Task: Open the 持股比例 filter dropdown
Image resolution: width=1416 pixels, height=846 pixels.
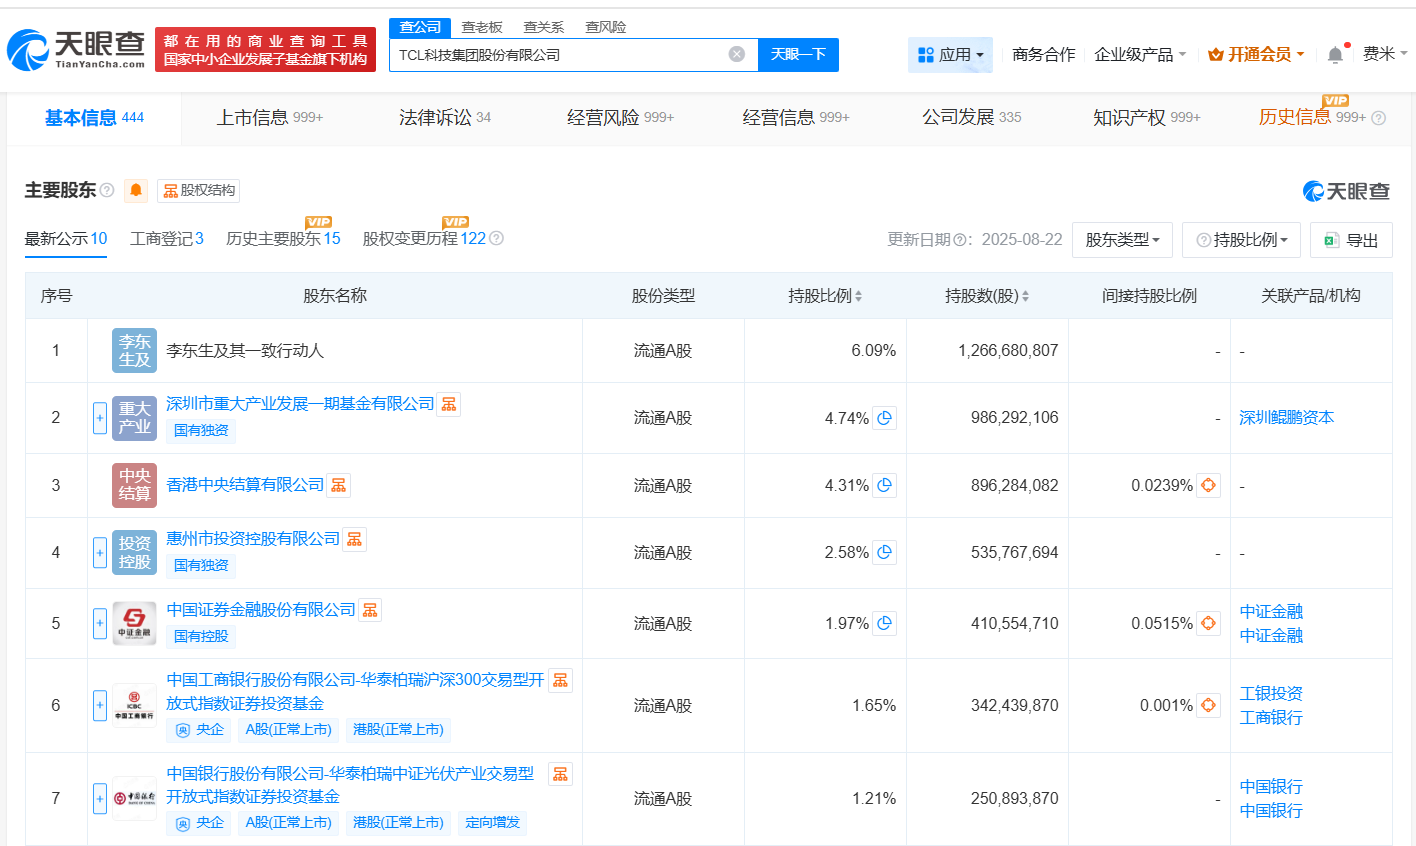Action: coord(1241,239)
